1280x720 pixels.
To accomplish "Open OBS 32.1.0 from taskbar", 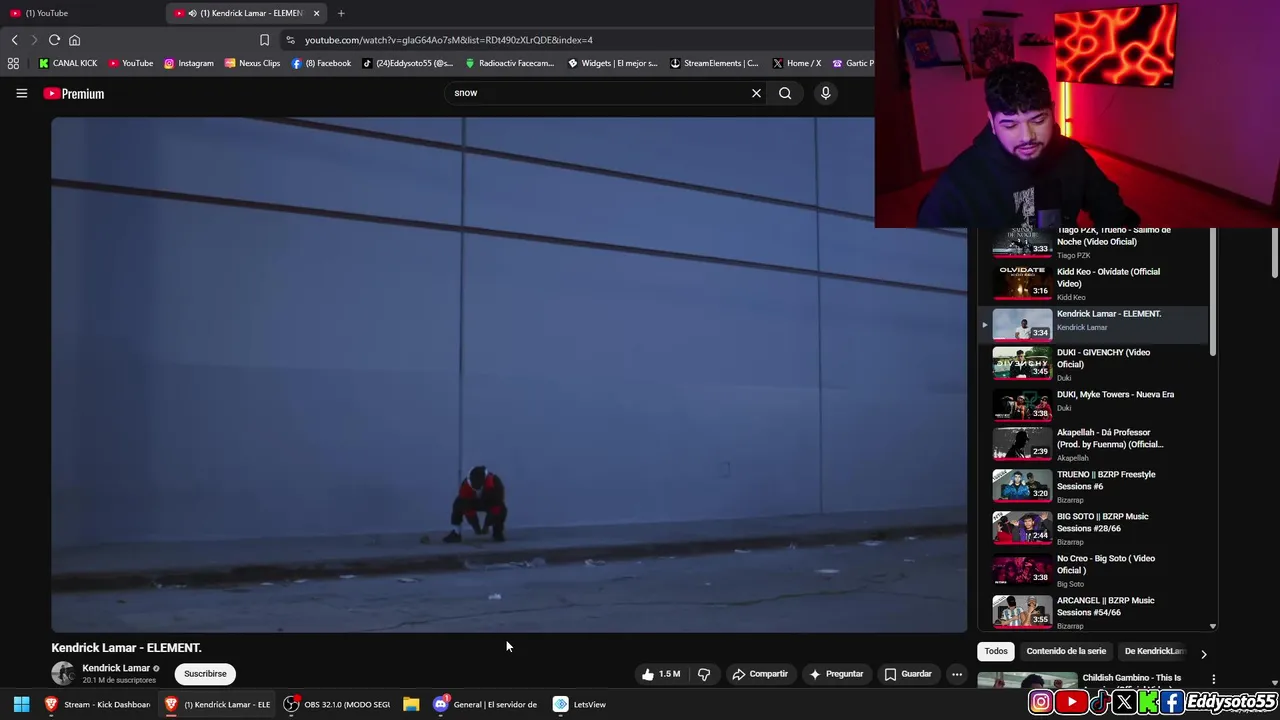I will coord(337,704).
